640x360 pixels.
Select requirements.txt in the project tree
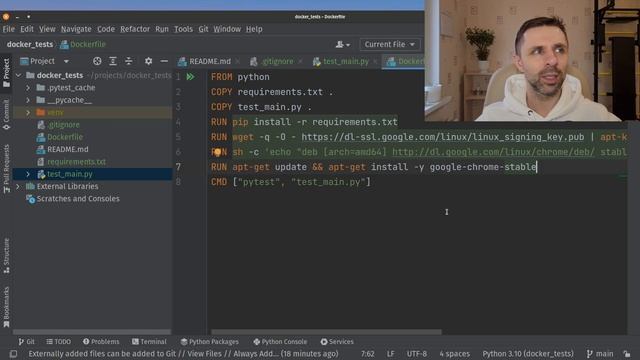76,162
